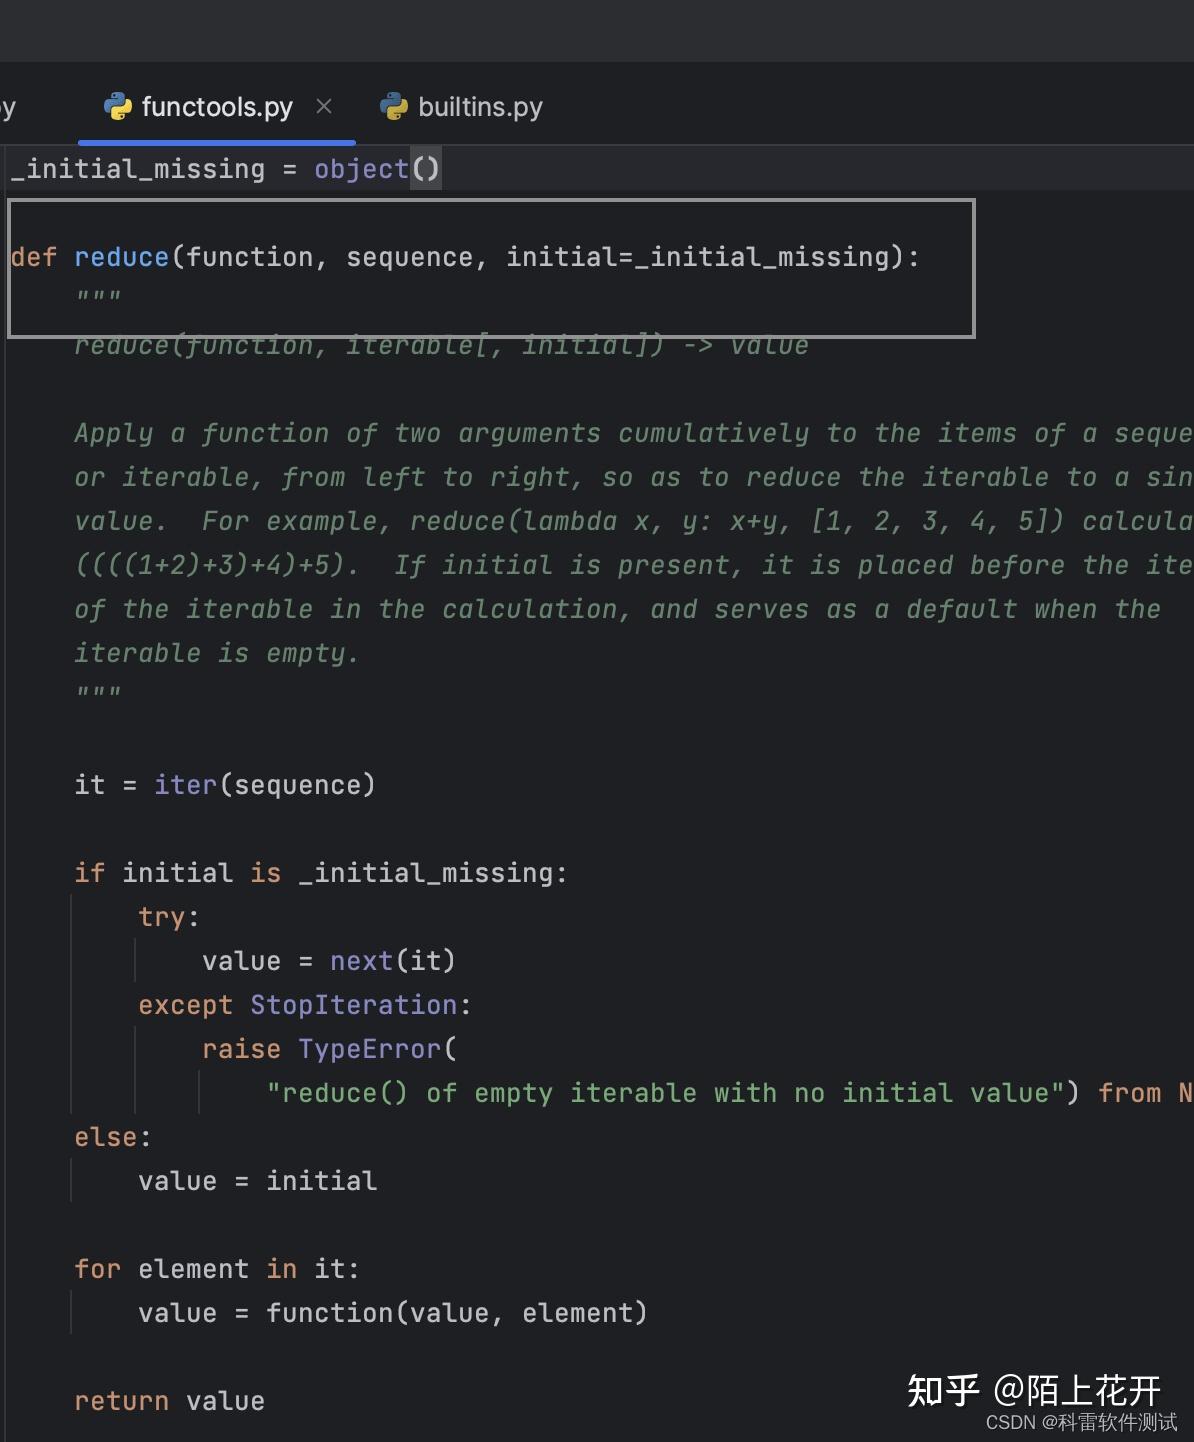Viewport: 1194px width, 1442px height.
Task: Click the _initial_missing variable assignment
Action: pyautogui.click(x=138, y=169)
